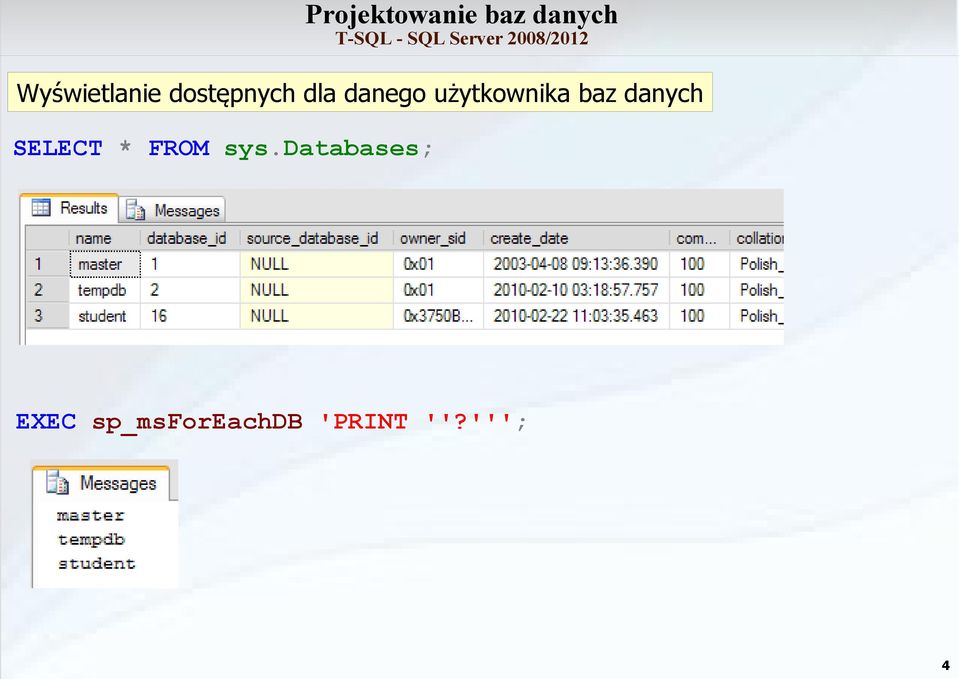Click the SELECT keyword
959x679 pixels.
(x=57, y=148)
